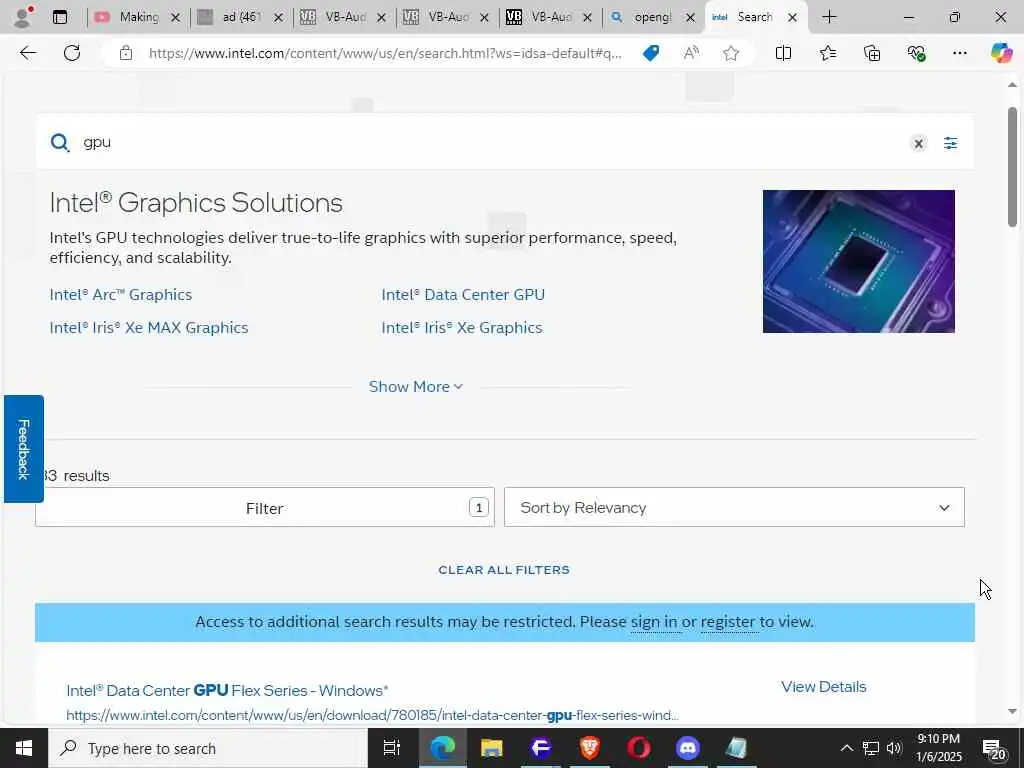Go back with the back arrow
This screenshot has width=1024, height=768.
tap(27, 53)
